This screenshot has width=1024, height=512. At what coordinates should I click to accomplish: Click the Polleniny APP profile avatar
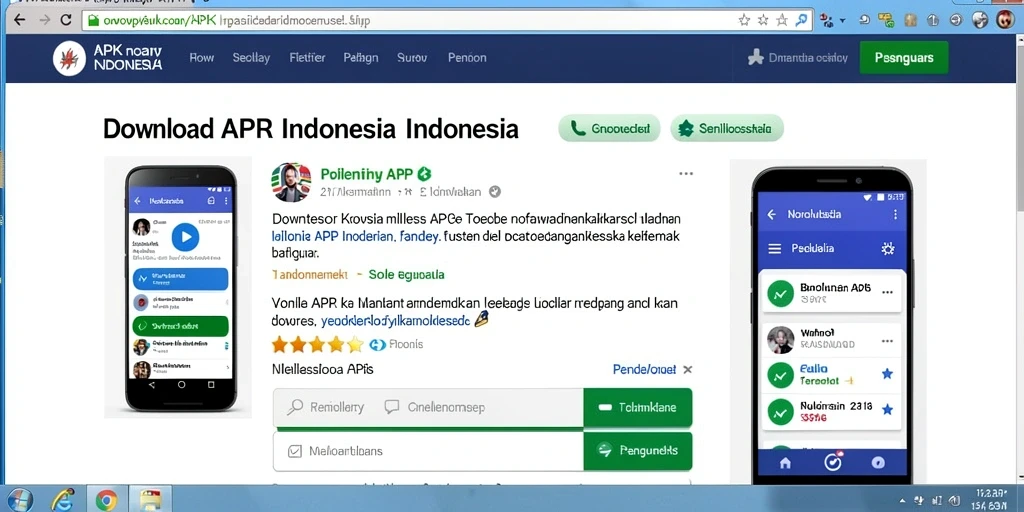291,182
